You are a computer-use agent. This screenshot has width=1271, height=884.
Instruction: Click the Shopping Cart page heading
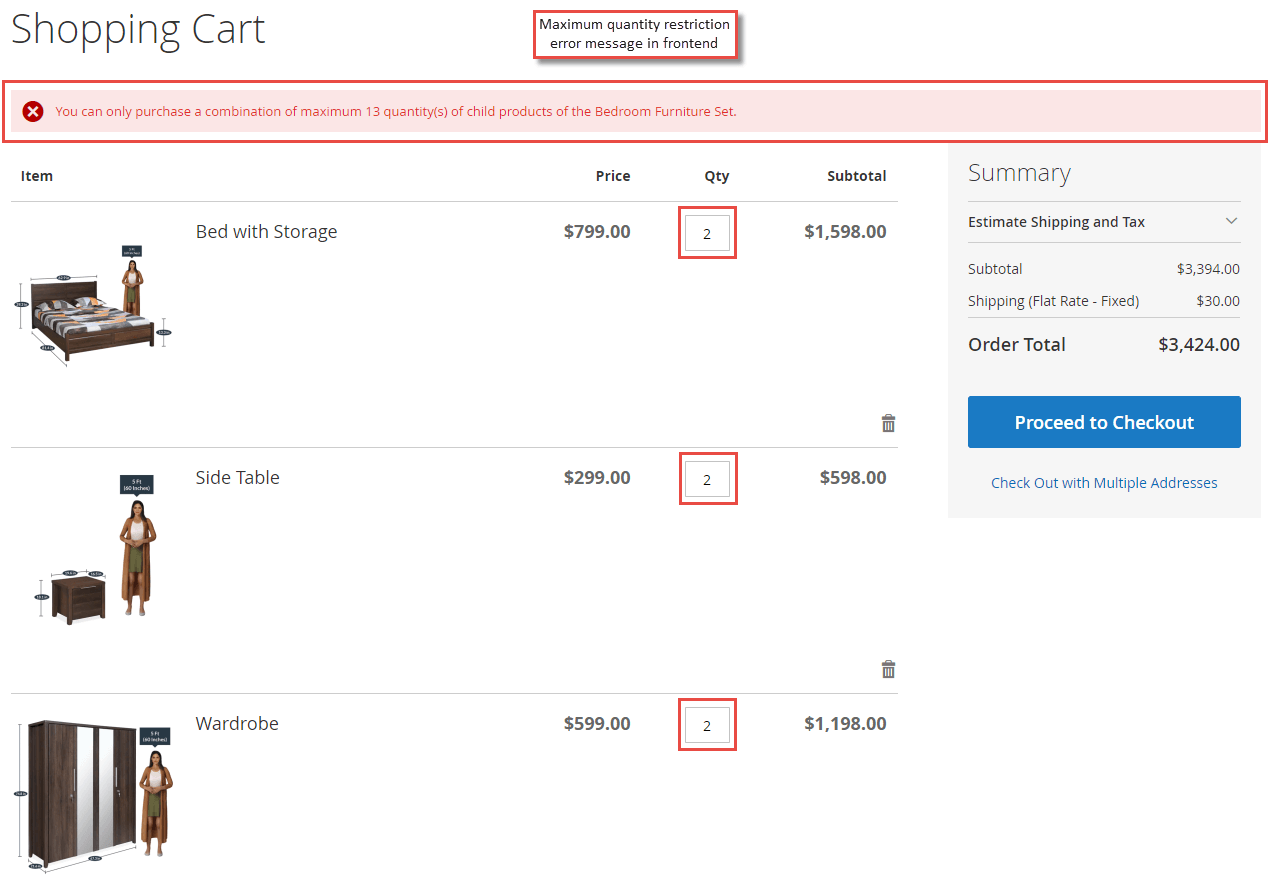tap(138, 29)
